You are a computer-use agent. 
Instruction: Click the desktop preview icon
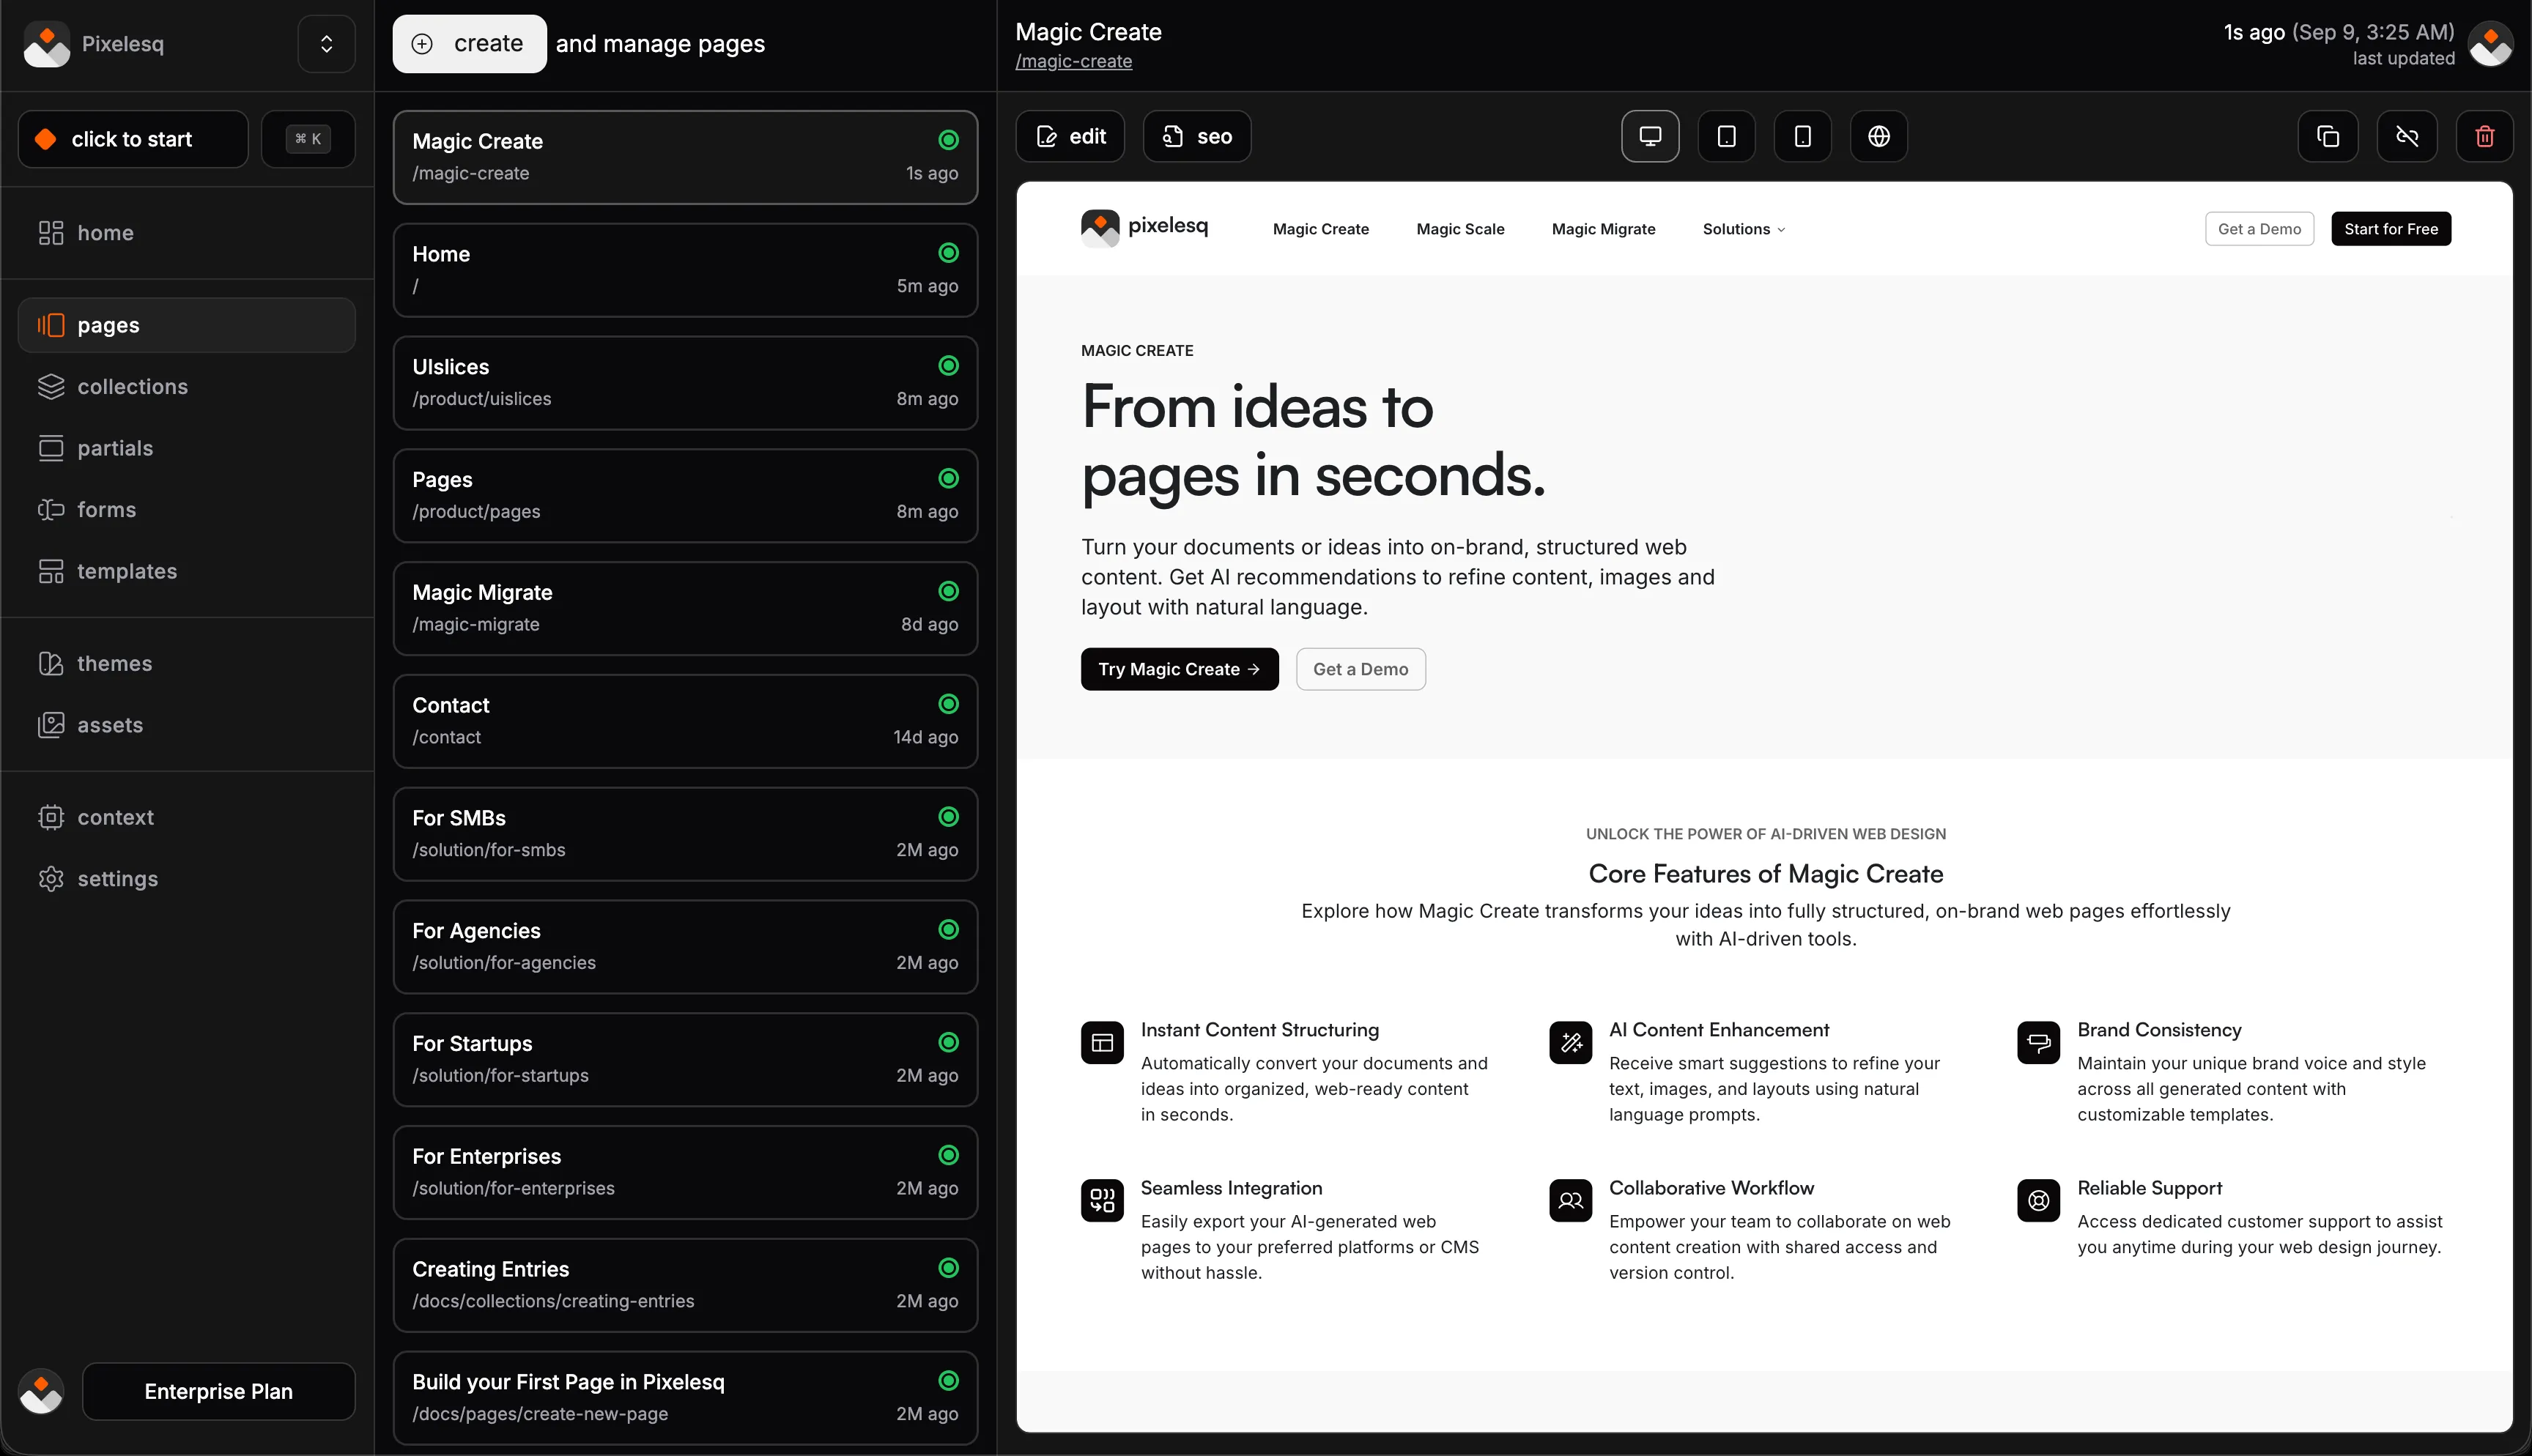point(1650,136)
